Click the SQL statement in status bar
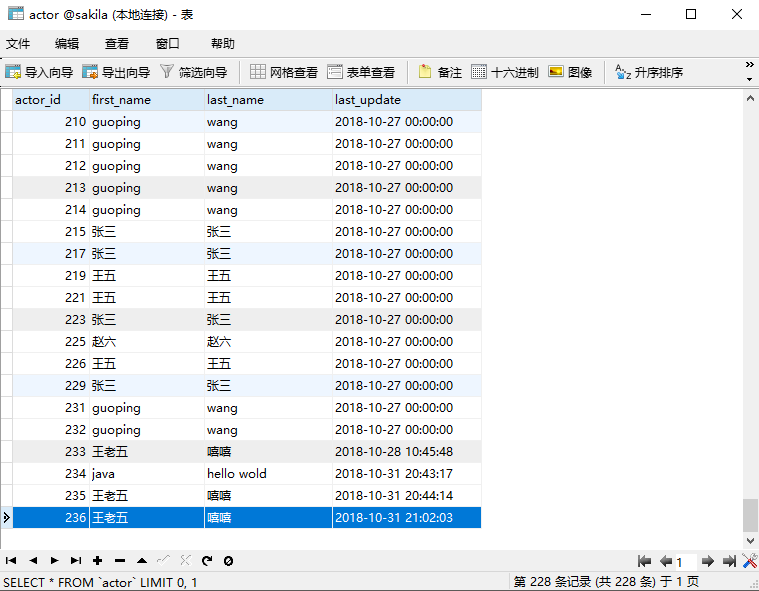 coord(100,582)
